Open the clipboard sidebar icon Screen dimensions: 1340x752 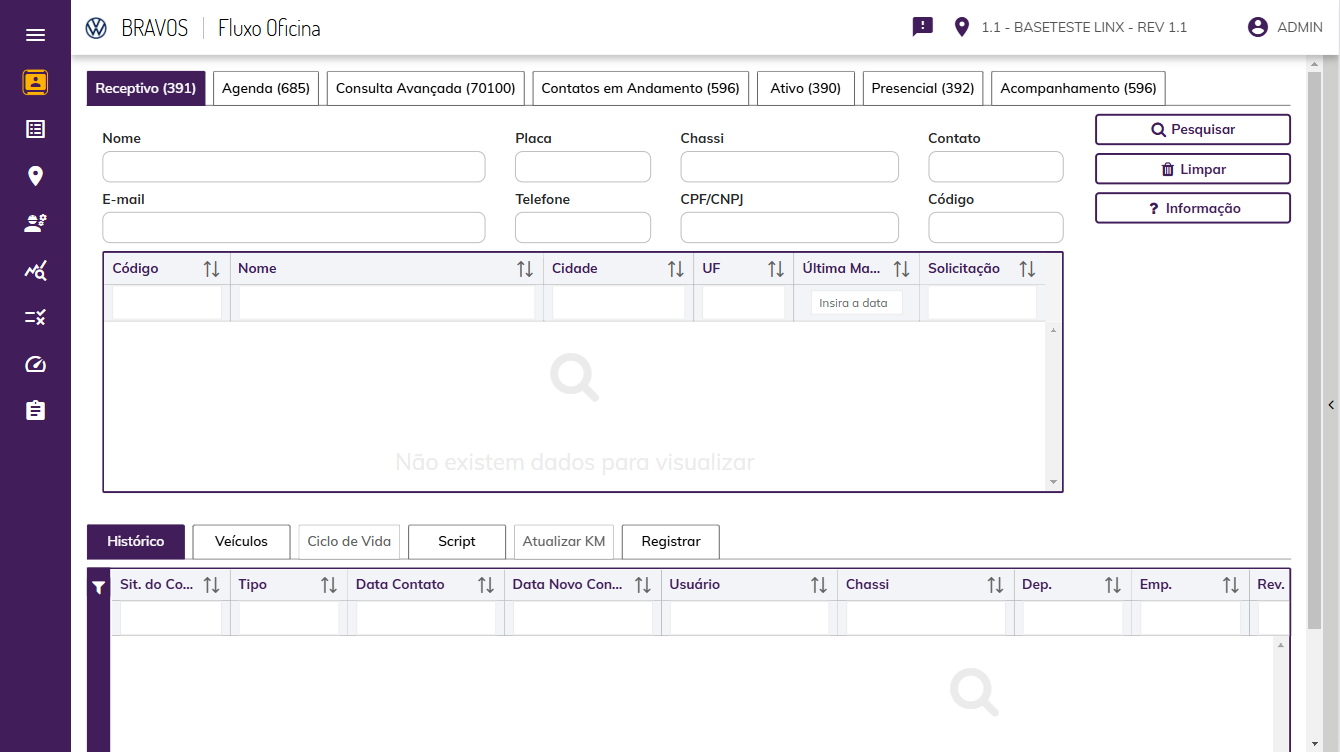pos(35,411)
